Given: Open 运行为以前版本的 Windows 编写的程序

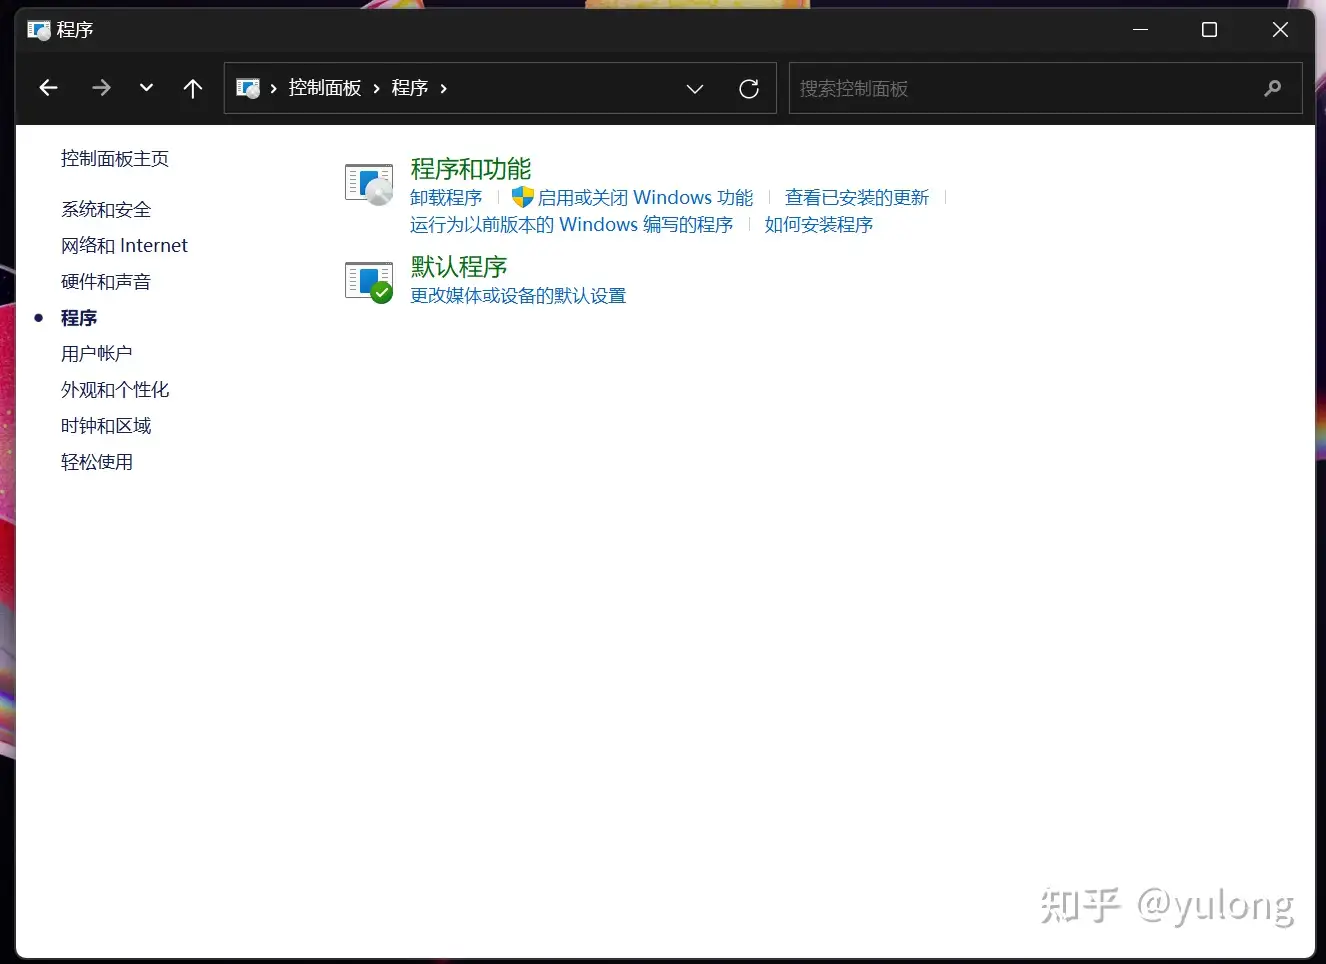Looking at the screenshot, I should click(x=572, y=224).
